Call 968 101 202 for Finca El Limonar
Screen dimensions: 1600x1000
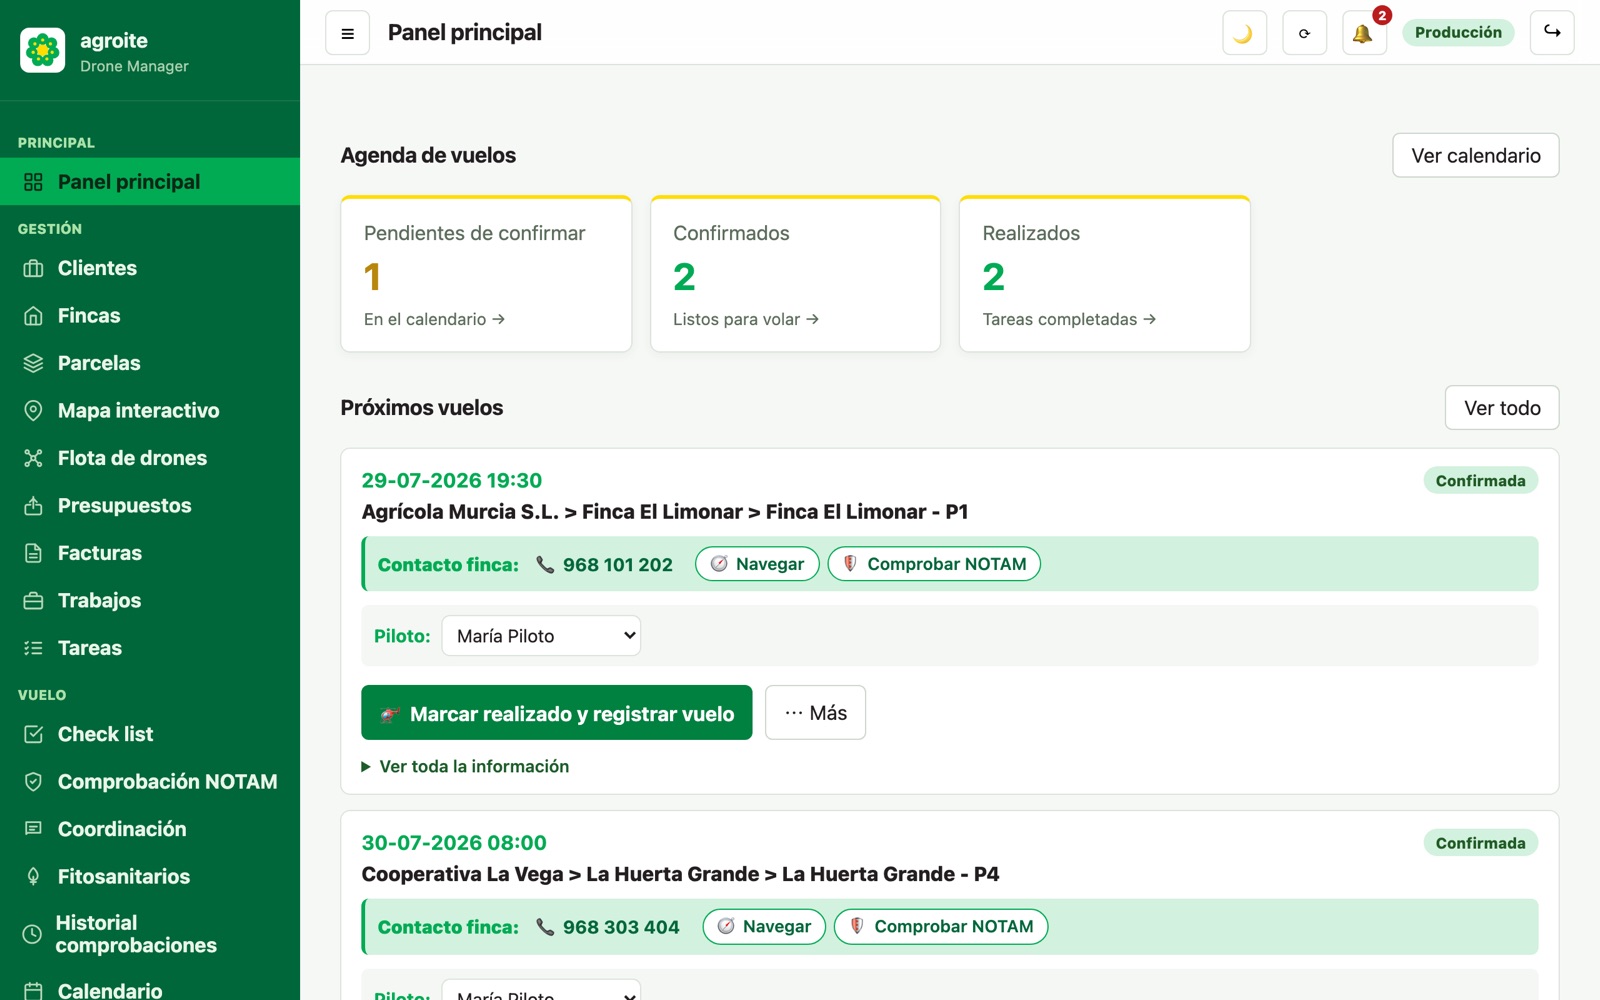click(604, 565)
